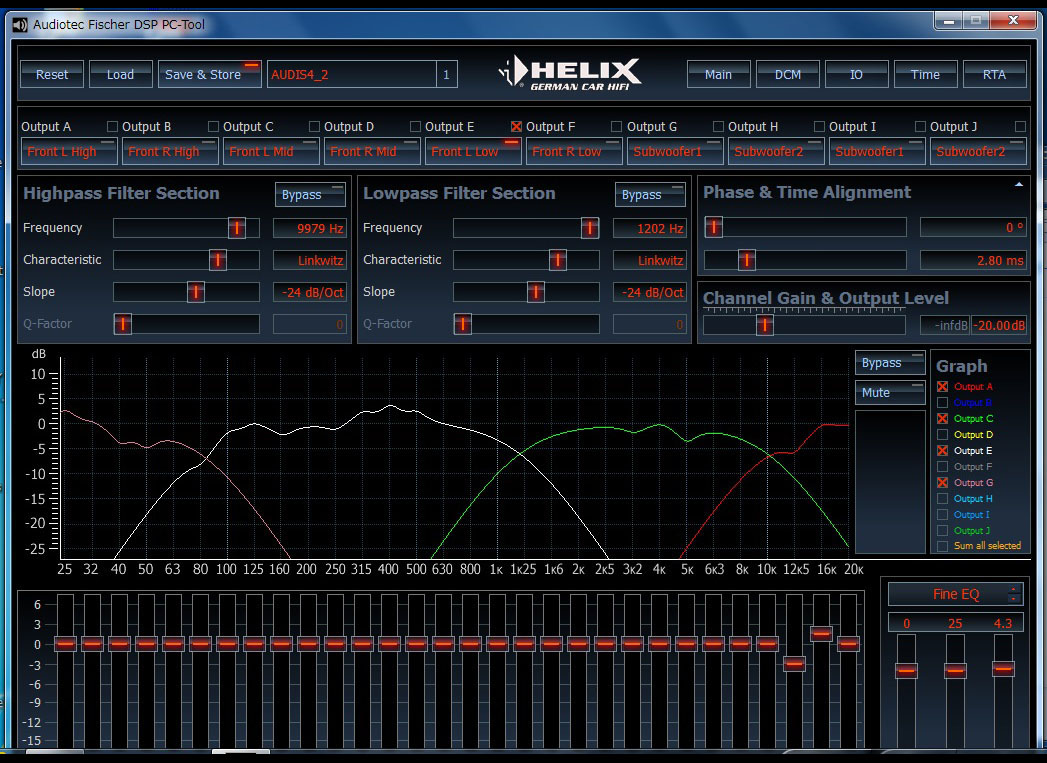Select the Front L High channel button
Viewport: 1047px width, 763px height.
coord(68,151)
